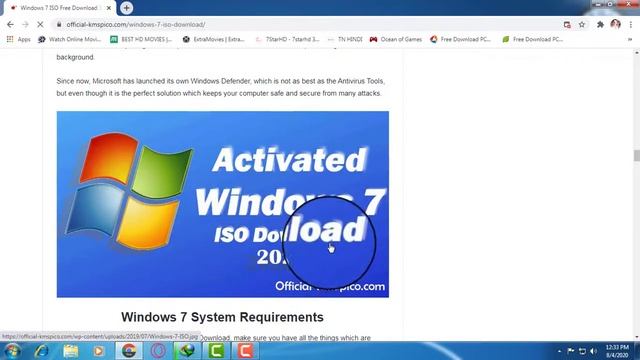
Task: Open BEST HD MOVIES bookmark
Action: 141,39
